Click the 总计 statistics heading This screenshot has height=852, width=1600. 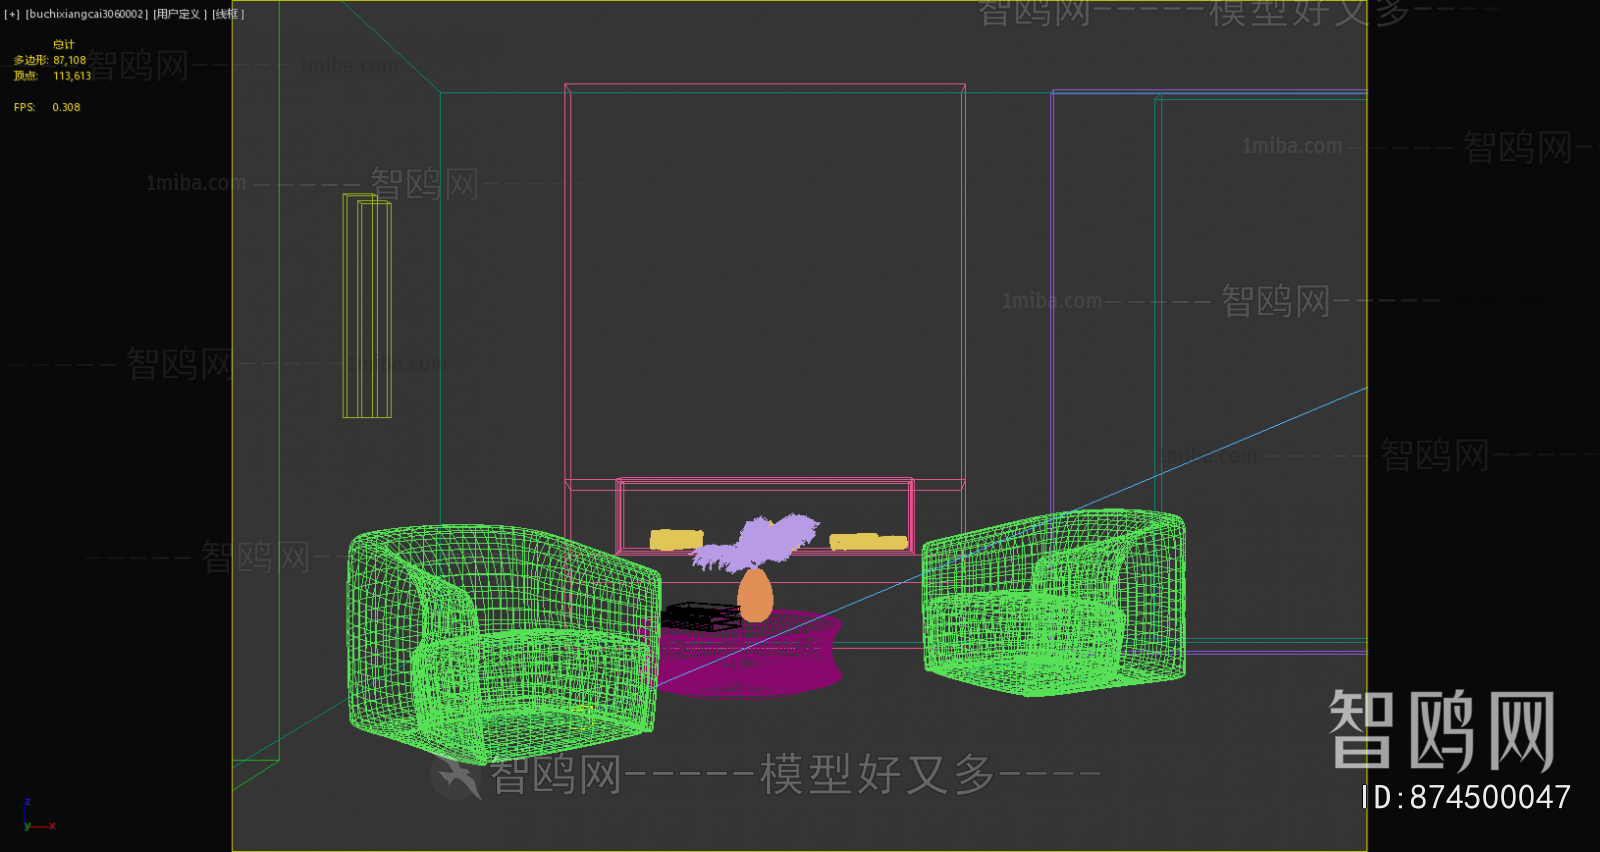[x=64, y=45]
